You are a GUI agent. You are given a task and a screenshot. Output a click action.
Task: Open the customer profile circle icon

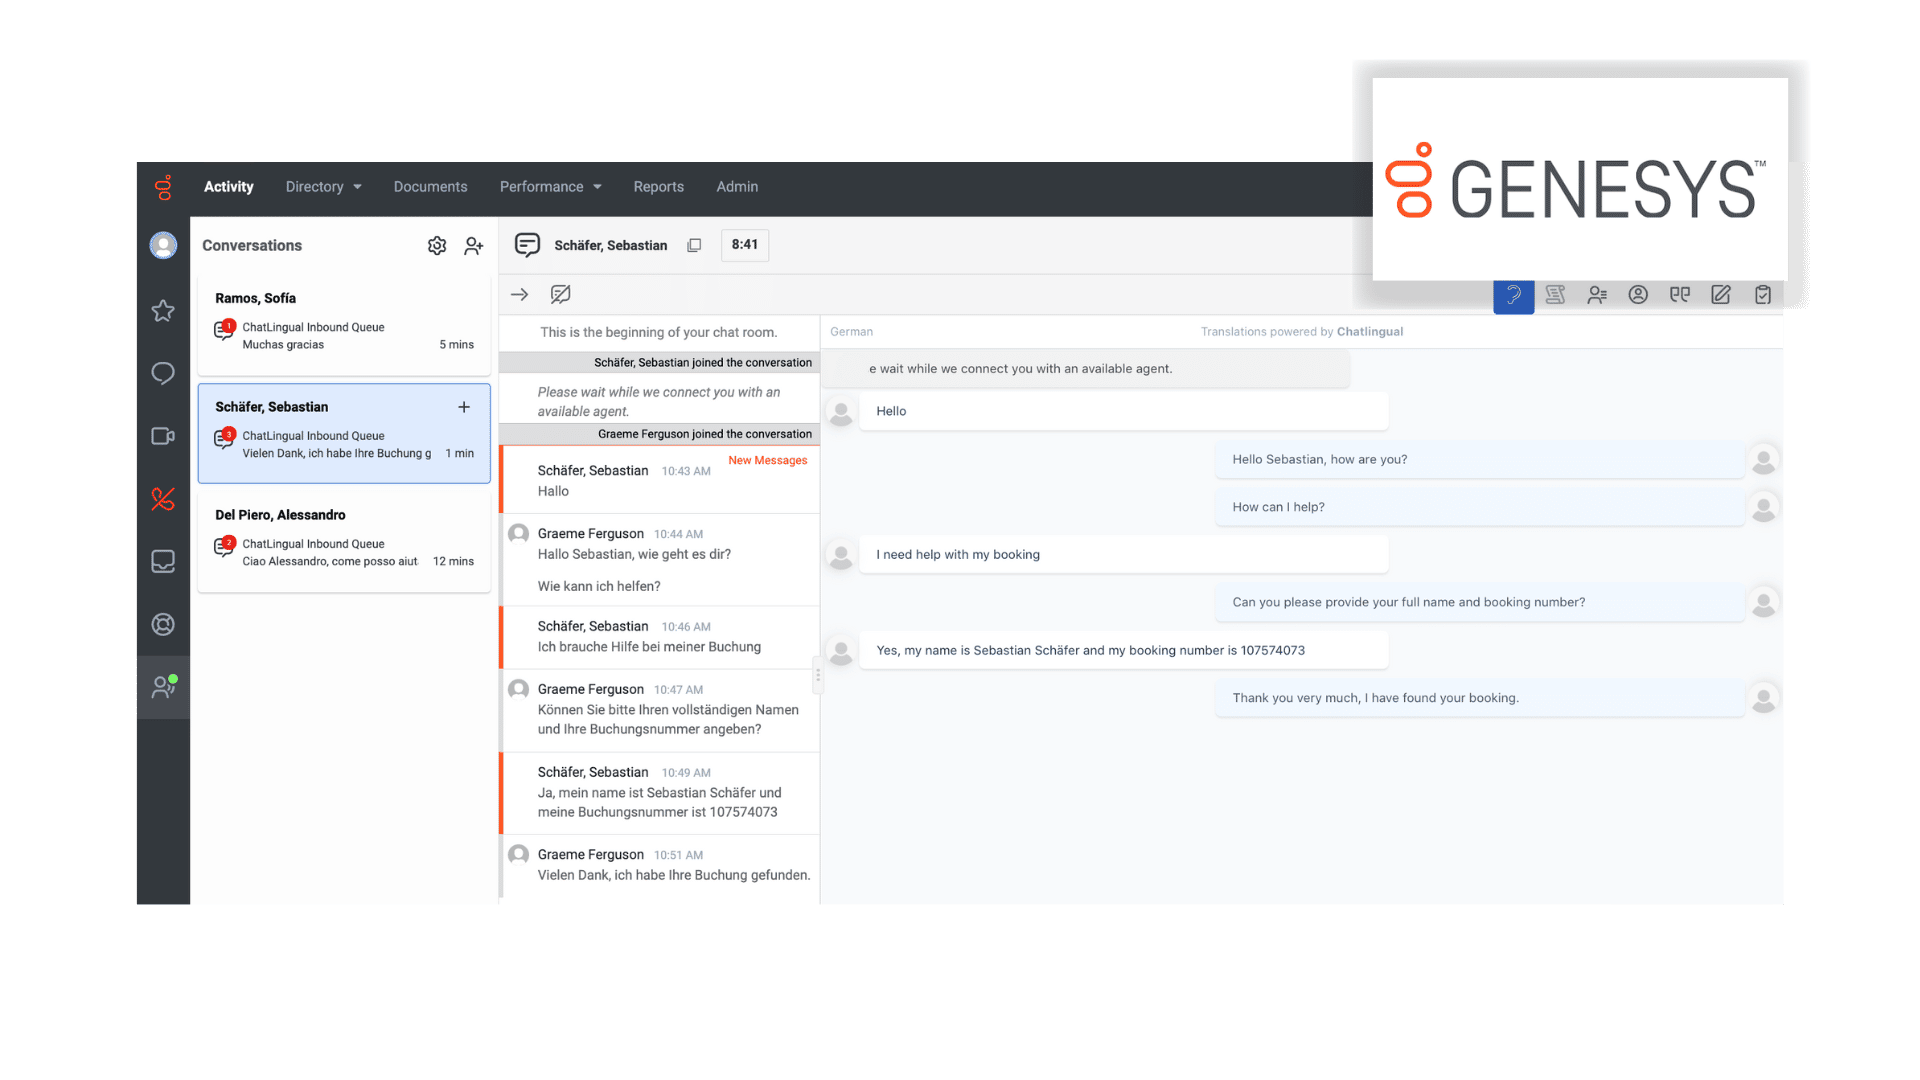click(1638, 294)
